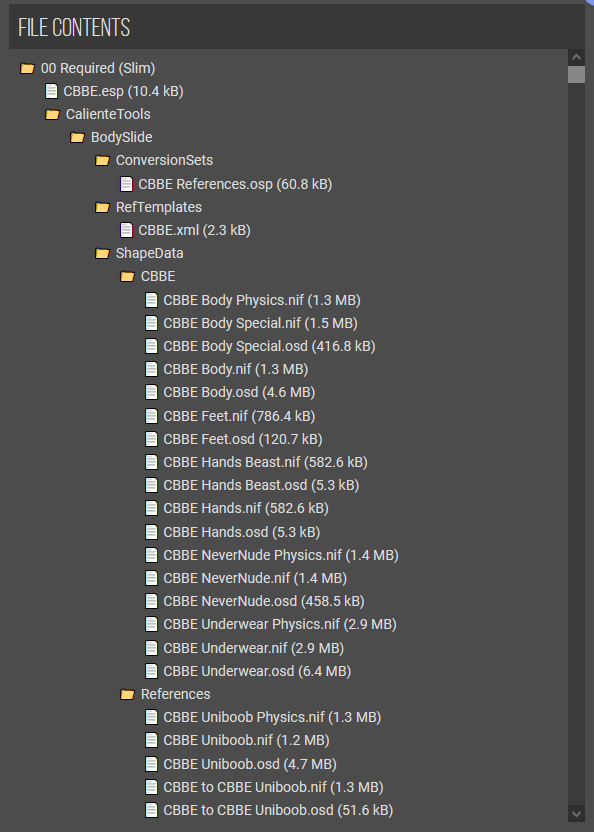The image size is (594, 832).
Task: Select CBBE Hands.osd (5.3 kB) text
Action: pos(242,532)
